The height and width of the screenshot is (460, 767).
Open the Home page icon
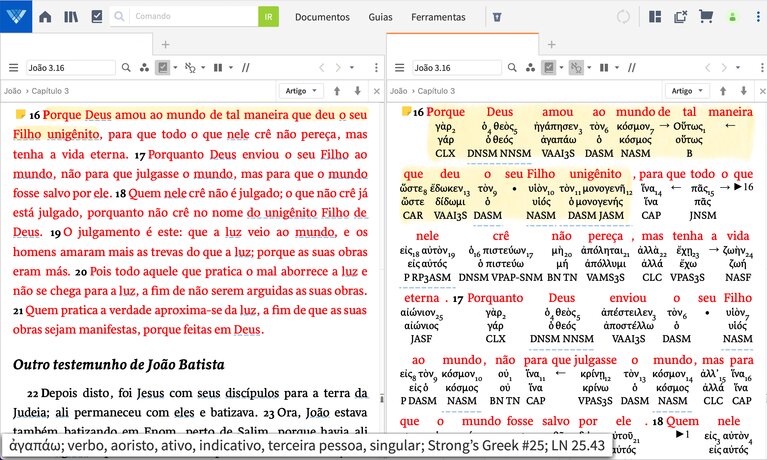(x=45, y=17)
